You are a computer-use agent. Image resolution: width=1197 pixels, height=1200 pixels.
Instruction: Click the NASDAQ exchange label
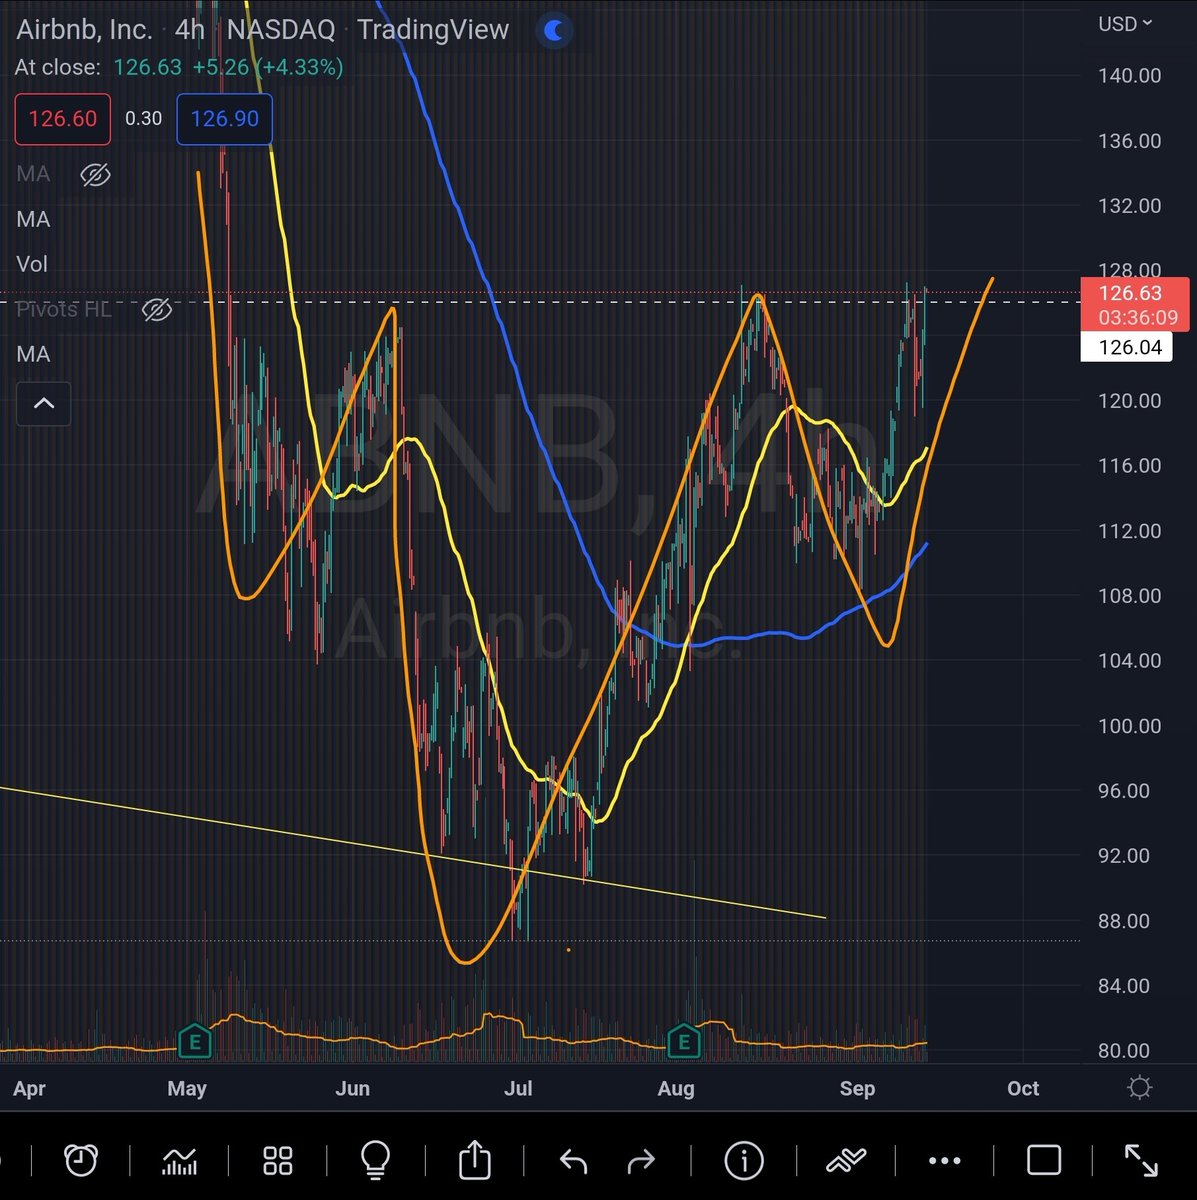(281, 30)
